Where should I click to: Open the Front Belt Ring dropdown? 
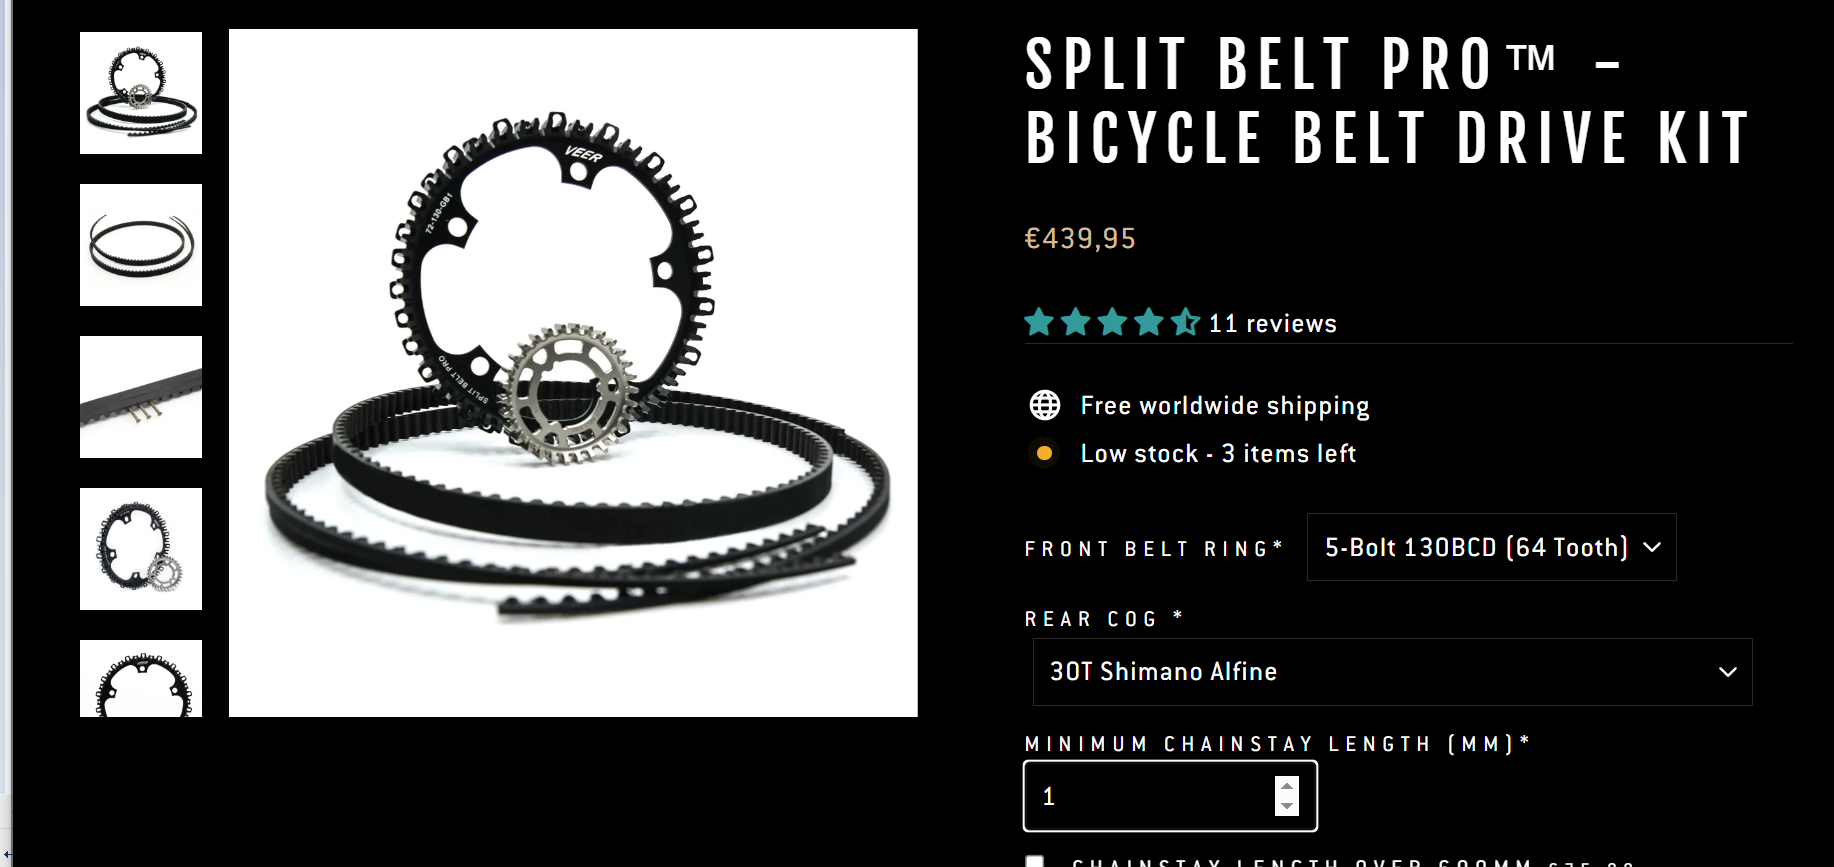point(1491,547)
